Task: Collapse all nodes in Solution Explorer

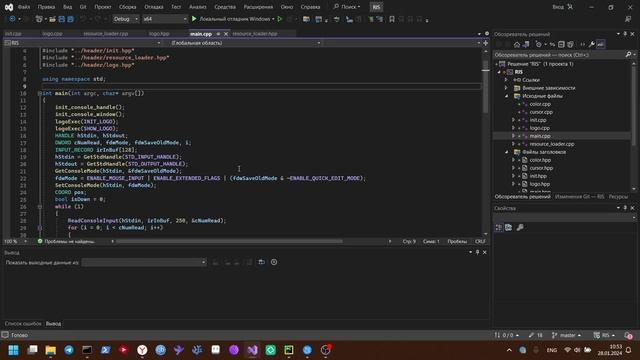Action: [561, 44]
